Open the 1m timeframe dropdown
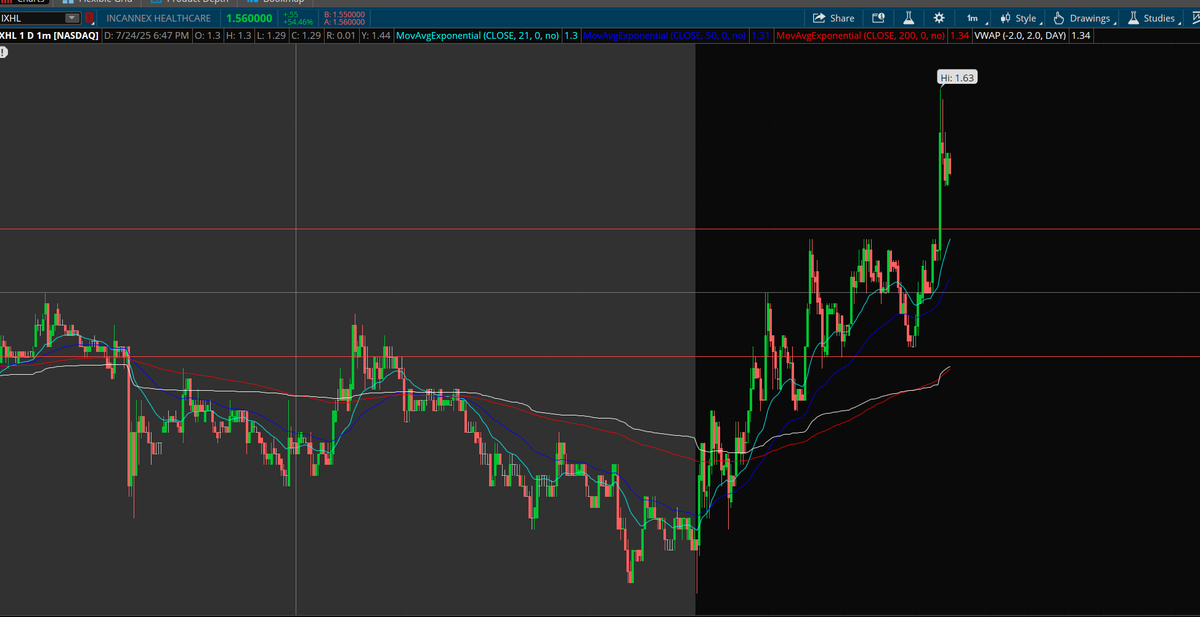Viewport: 1200px width, 617px height. coord(975,18)
